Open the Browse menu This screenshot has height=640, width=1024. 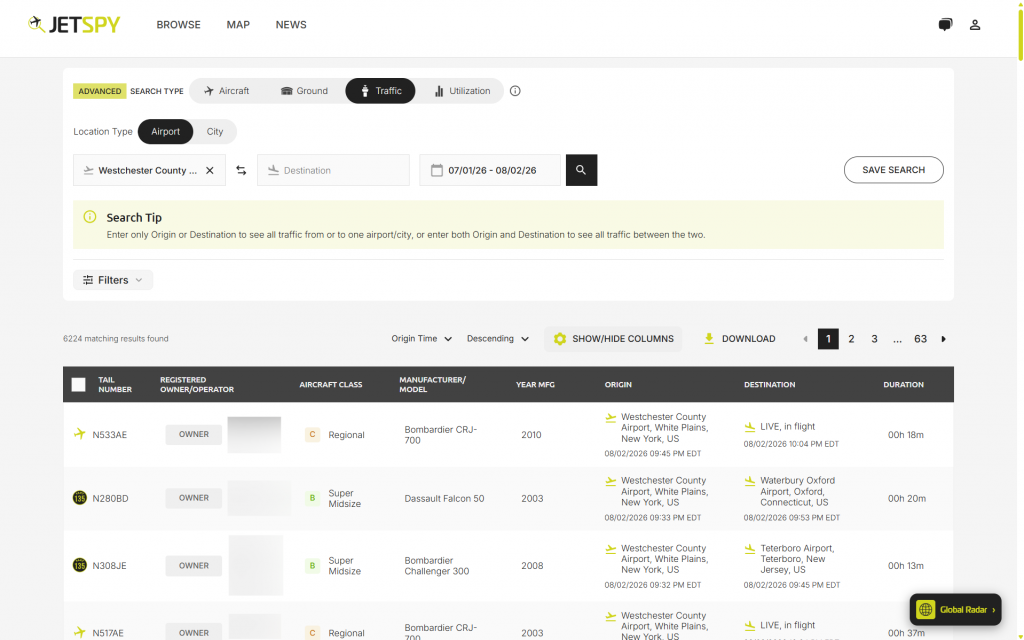coord(178,25)
